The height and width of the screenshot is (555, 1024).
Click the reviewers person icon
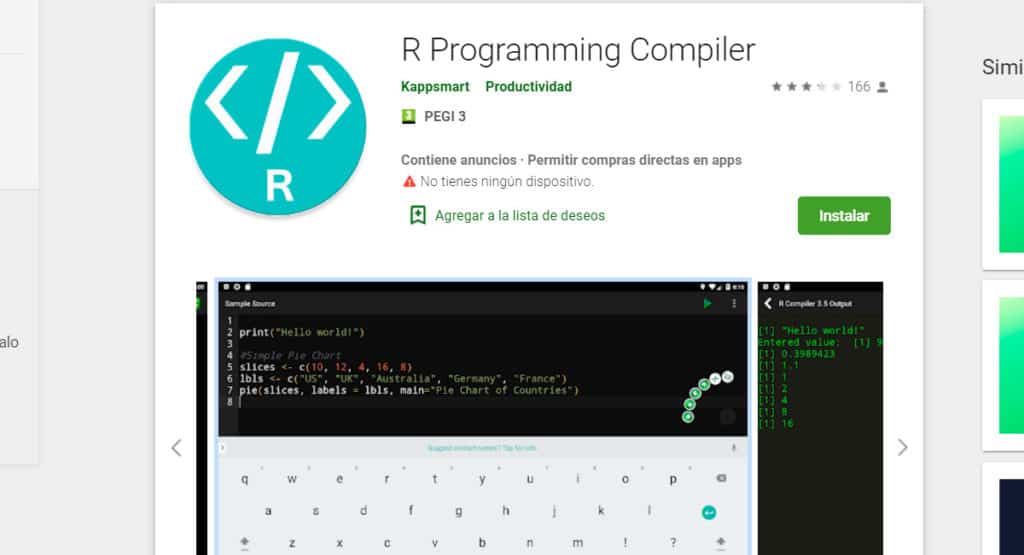(882, 87)
